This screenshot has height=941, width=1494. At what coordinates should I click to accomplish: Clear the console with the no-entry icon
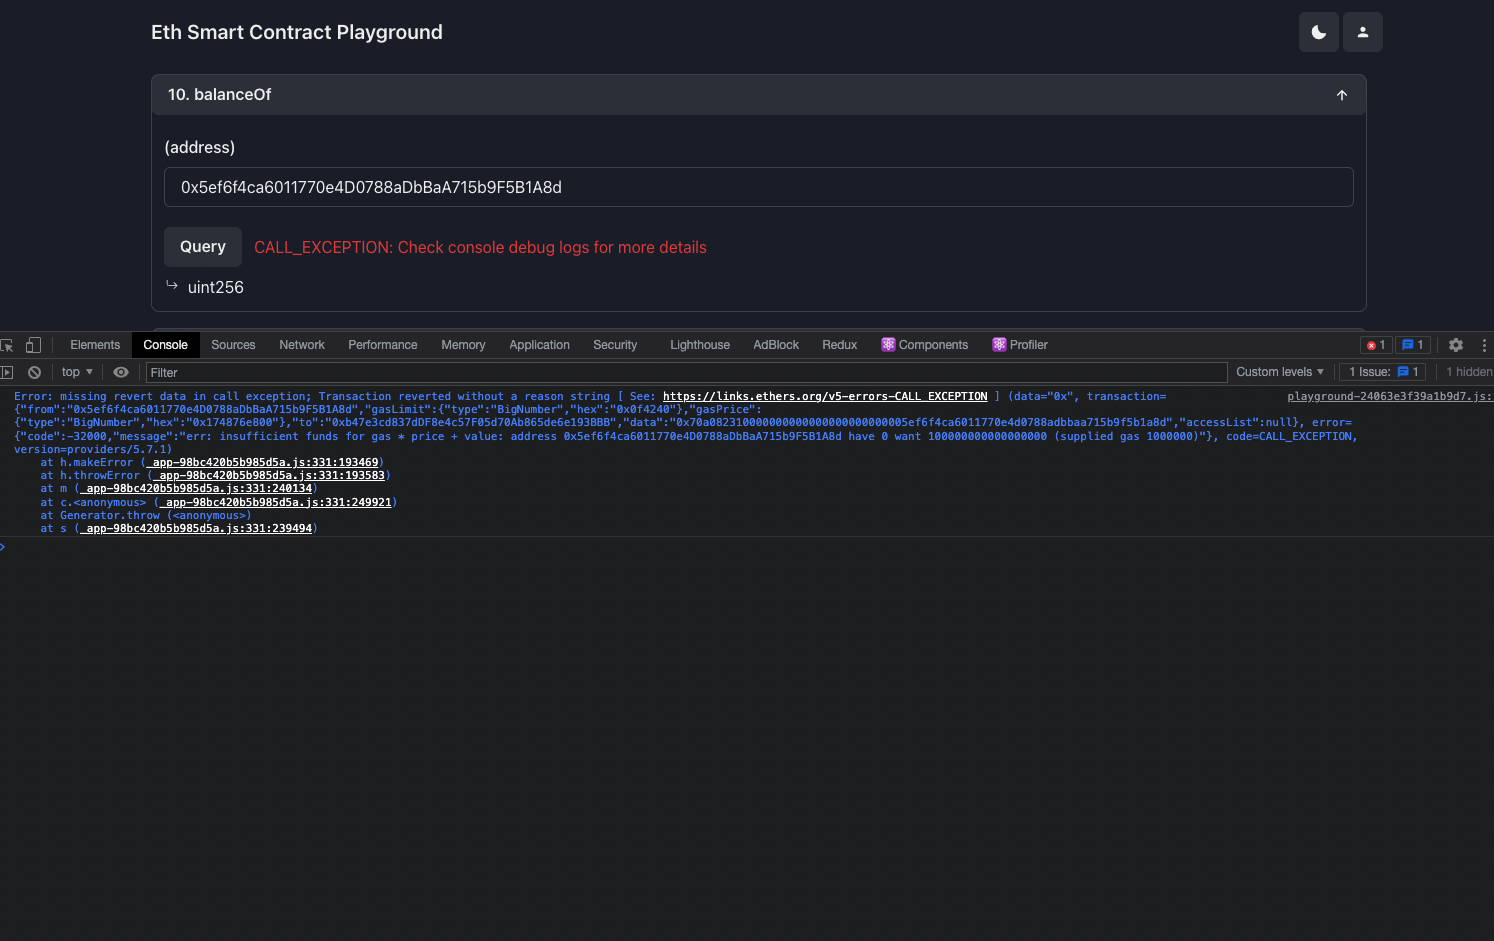pyautogui.click(x=35, y=371)
